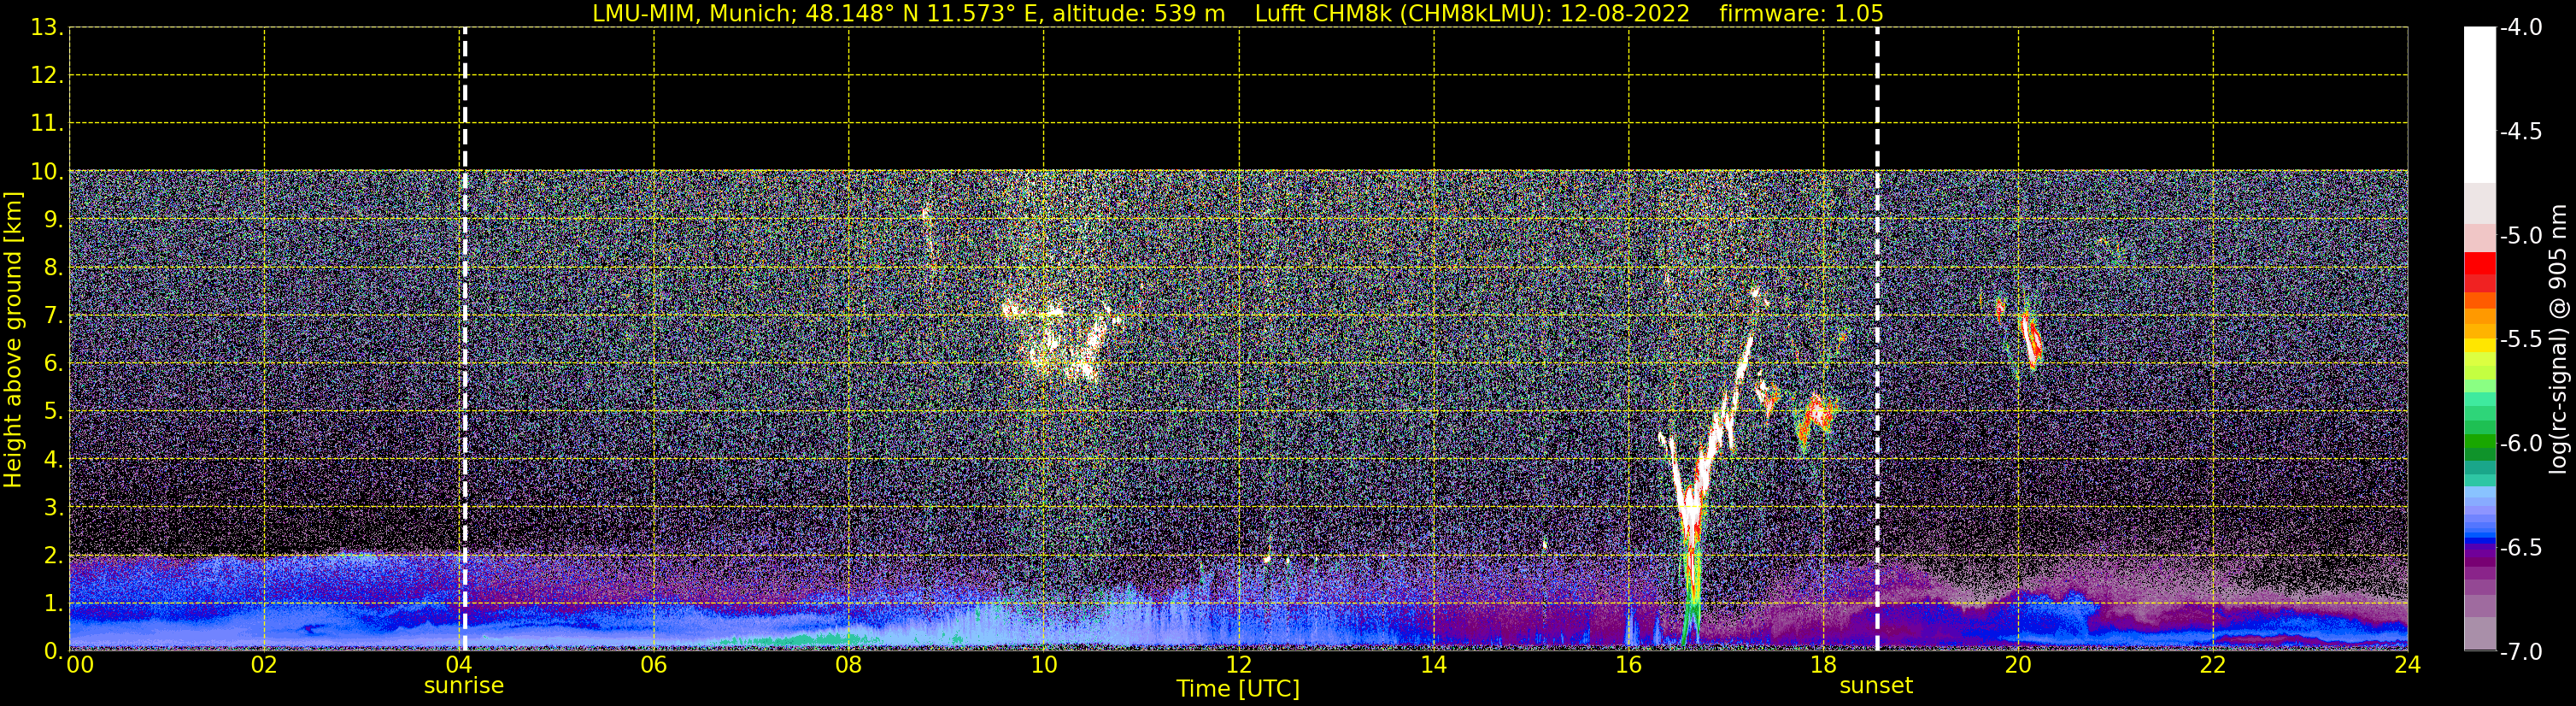
Task: Click the 'sunset' label under the time axis
Action: point(1876,686)
